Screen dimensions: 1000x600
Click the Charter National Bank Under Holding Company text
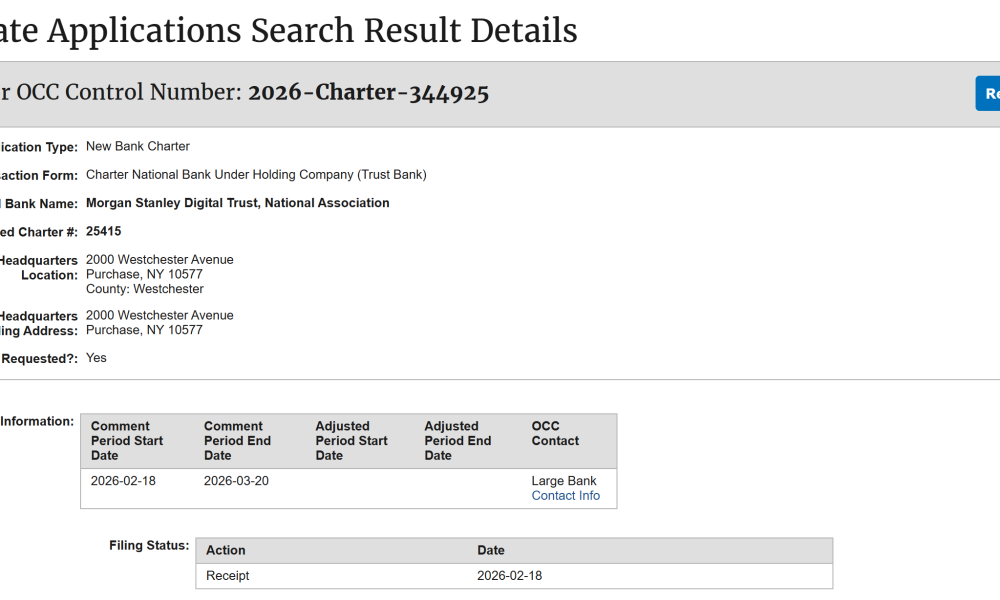point(256,175)
